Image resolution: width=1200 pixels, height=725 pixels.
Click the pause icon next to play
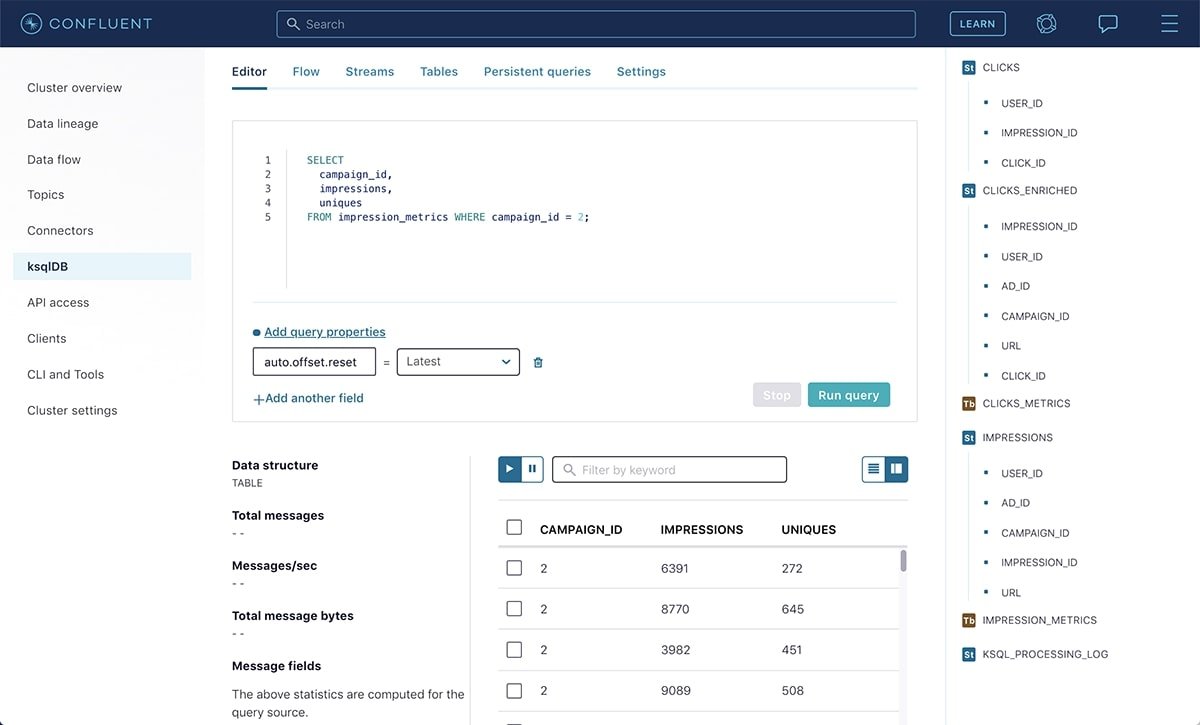point(531,468)
